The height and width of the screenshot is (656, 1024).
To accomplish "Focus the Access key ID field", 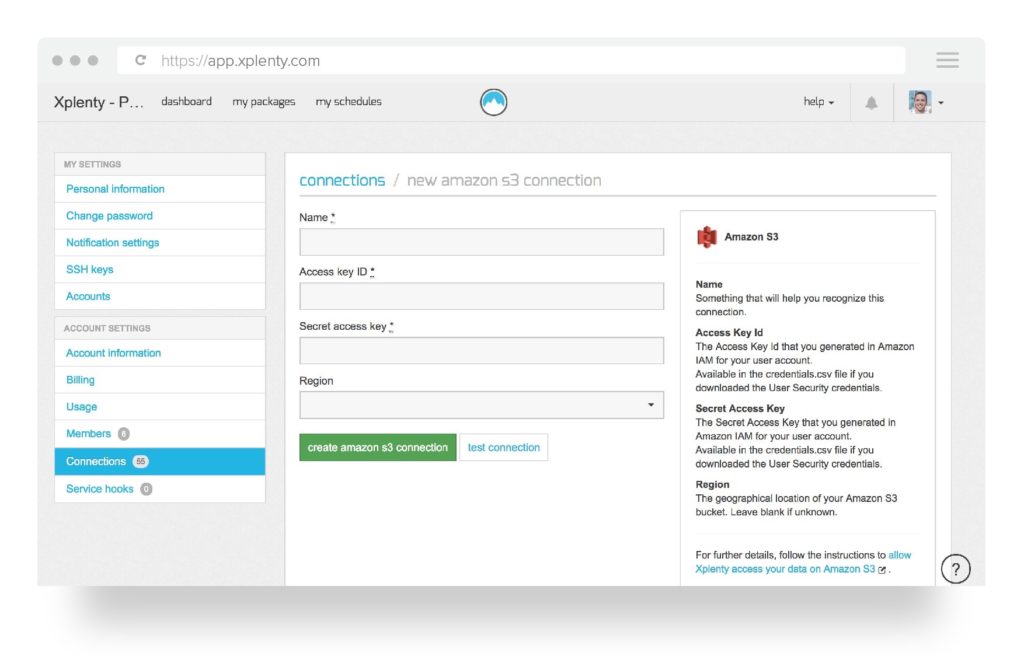I will pyautogui.click(x=481, y=296).
